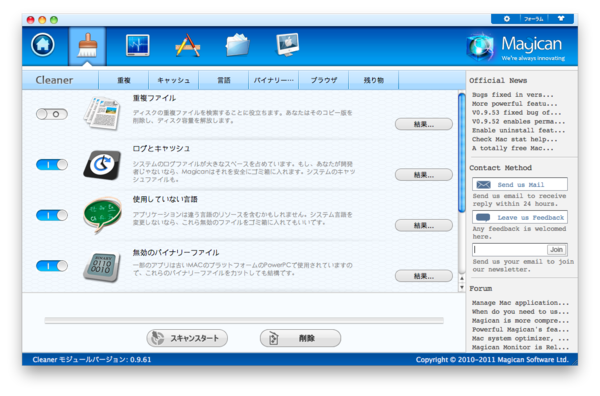The image size is (600, 396).
Task: Open news item 'V0.9.53 fixed bug of...'
Action: [x=516, y=112]
